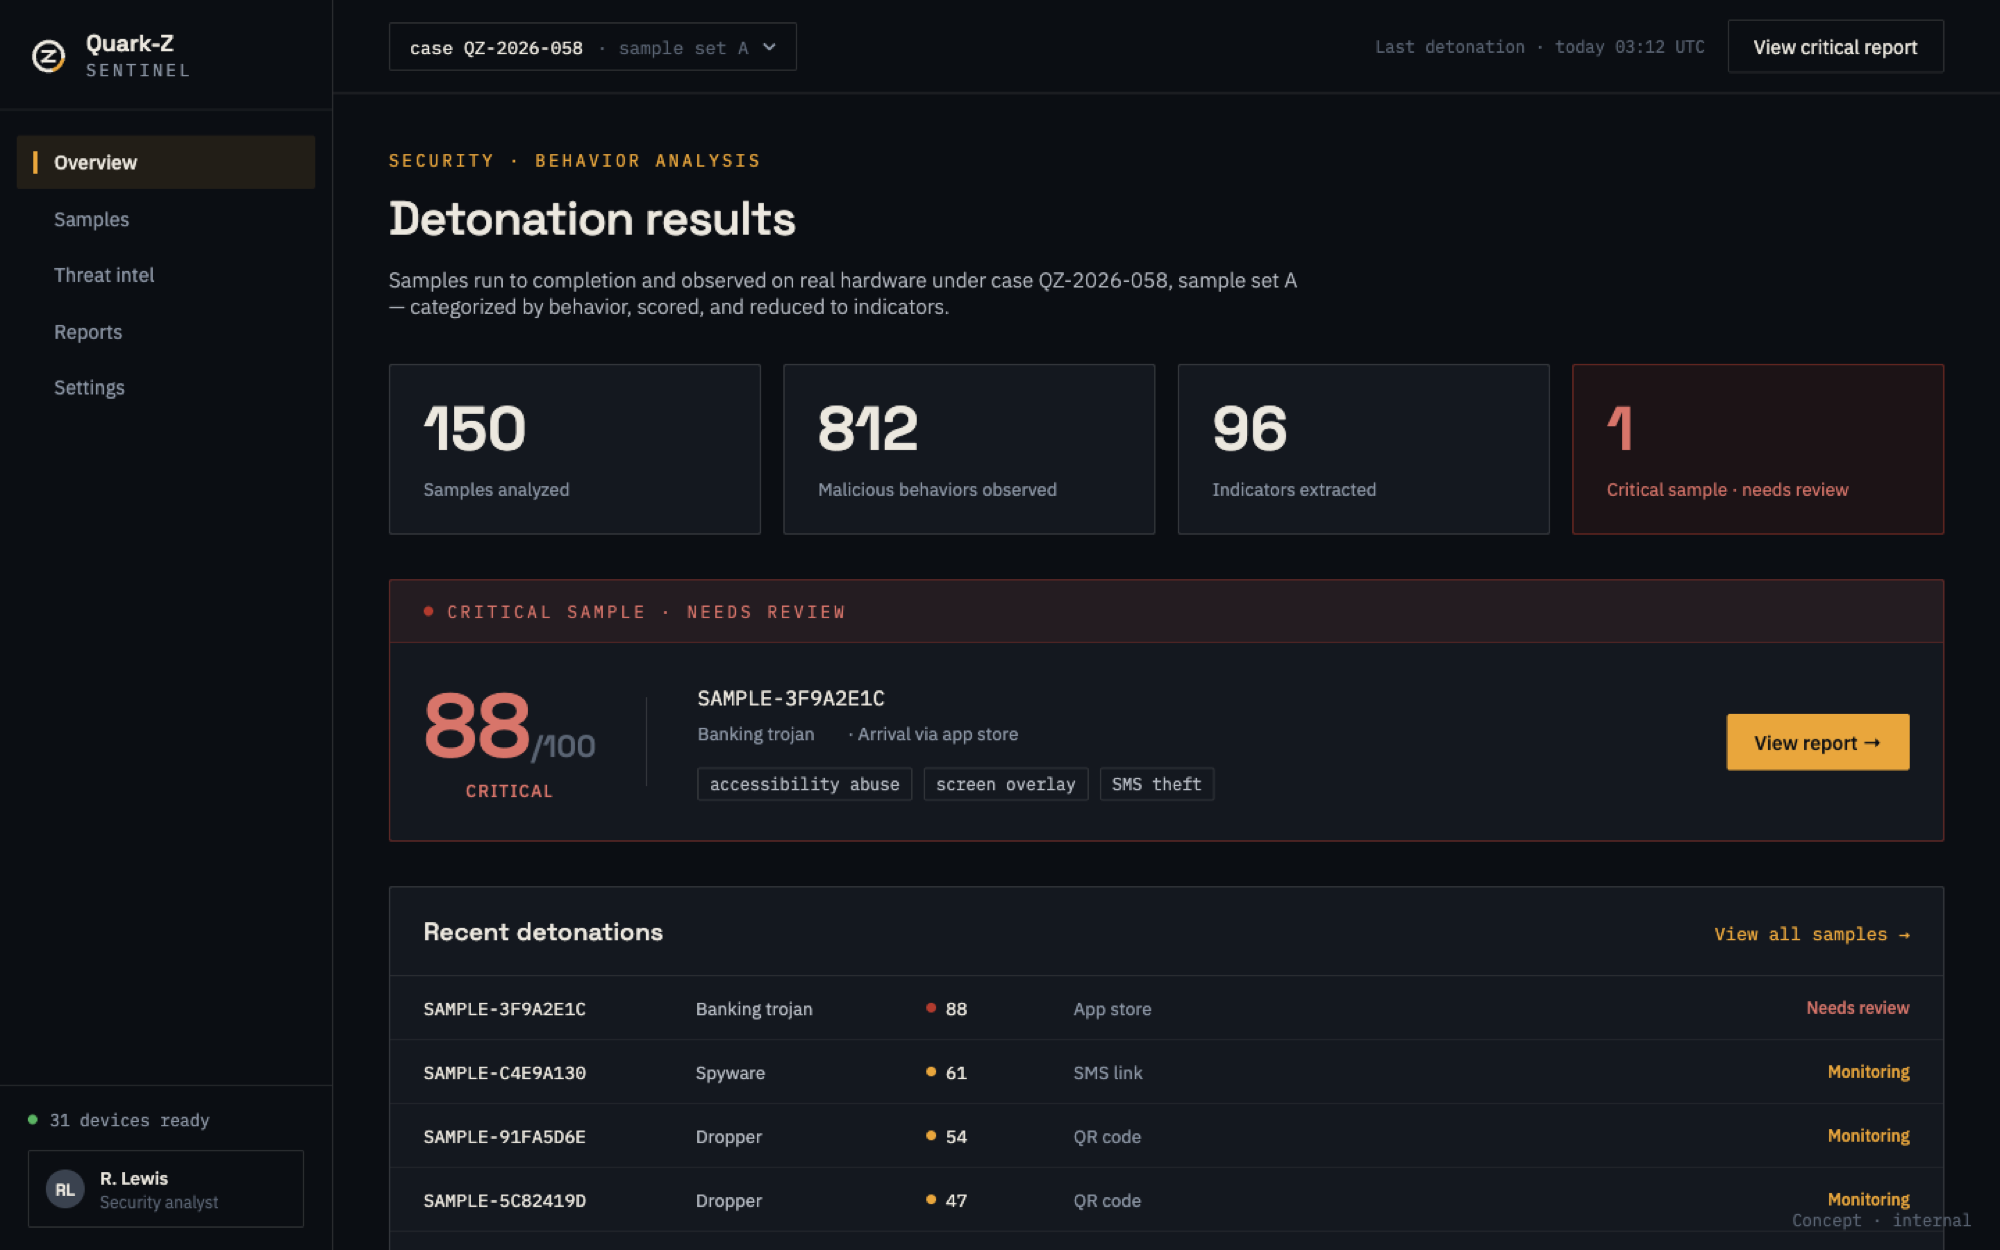The height and width of the screenshot is (1250, 2000).
Task: Click QR code cell for SAMPLE-91FA5D6E
Action: click(x=1107, y=1137)
